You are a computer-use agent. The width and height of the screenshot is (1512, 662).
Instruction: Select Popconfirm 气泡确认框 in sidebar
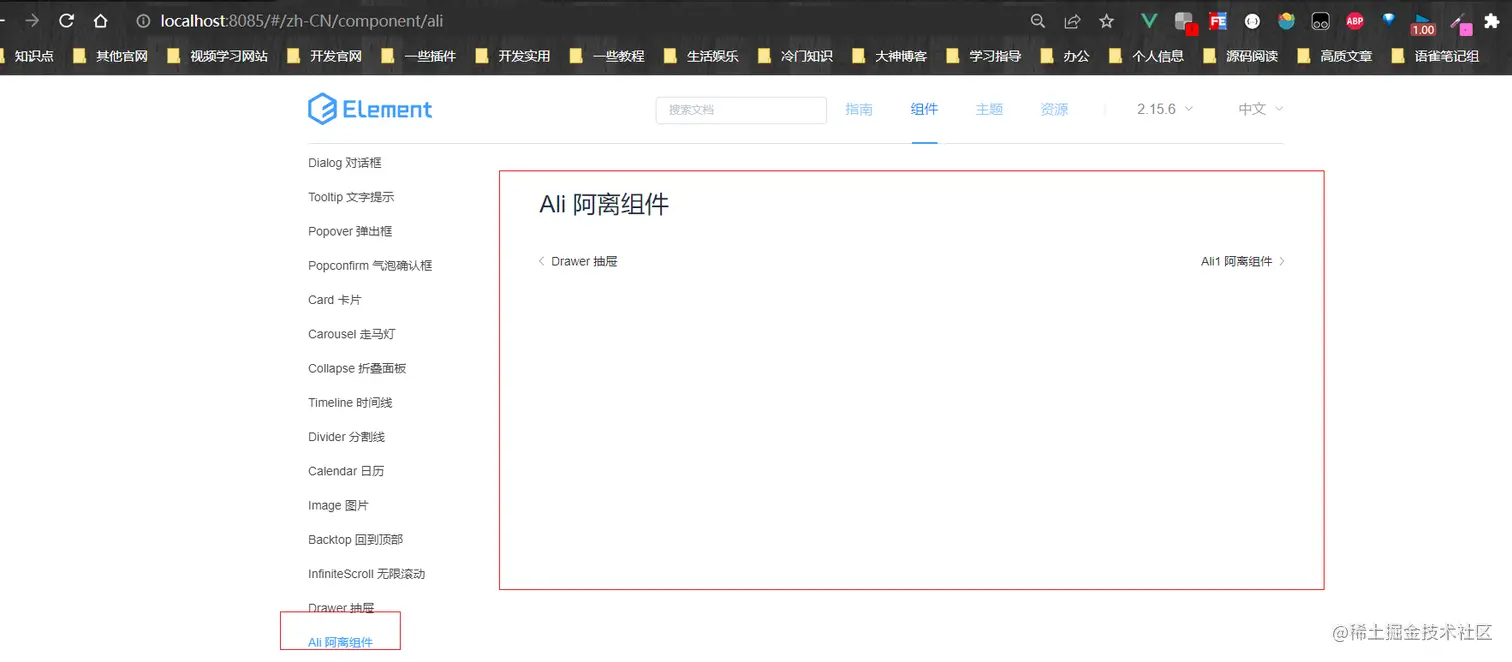click(370, 266)
